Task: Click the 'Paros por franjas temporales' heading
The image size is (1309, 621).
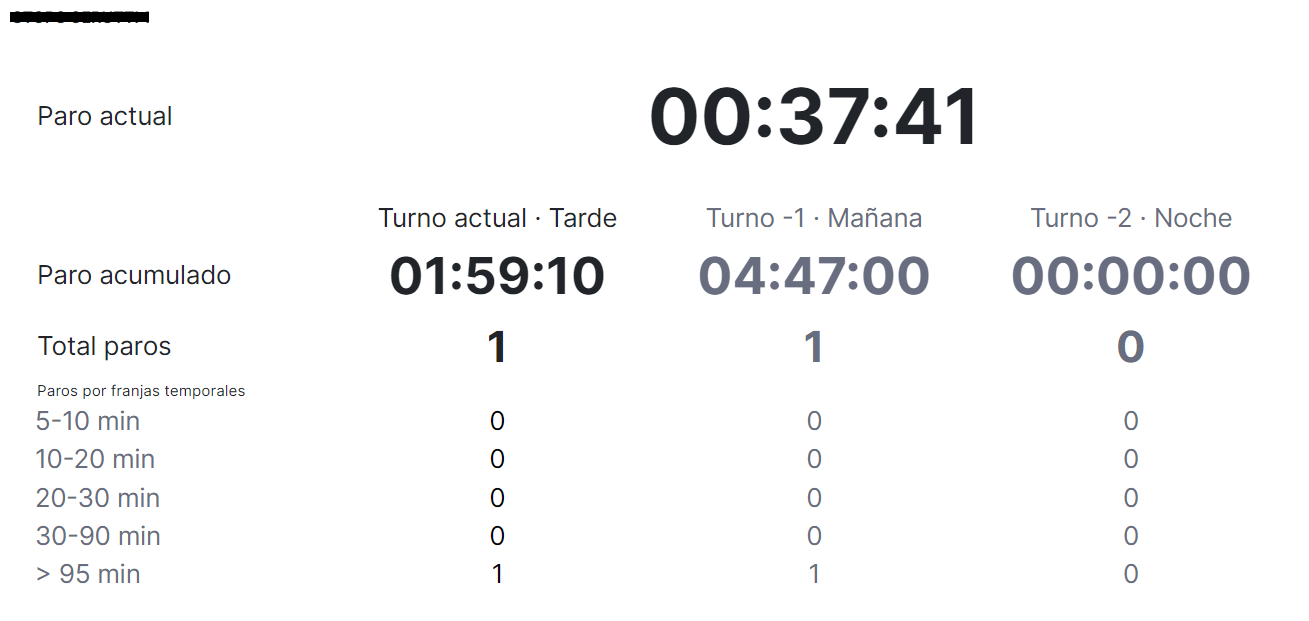Action: pos(141,391)
